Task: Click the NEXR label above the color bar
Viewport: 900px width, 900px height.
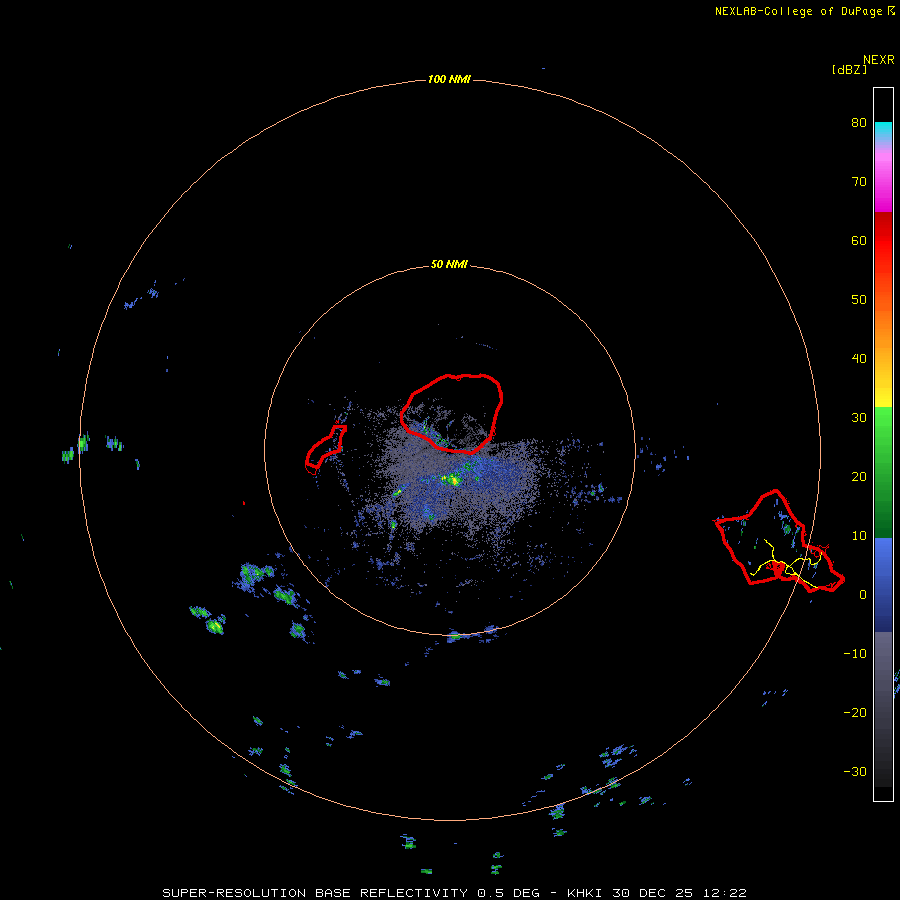Action: point(879,60)
